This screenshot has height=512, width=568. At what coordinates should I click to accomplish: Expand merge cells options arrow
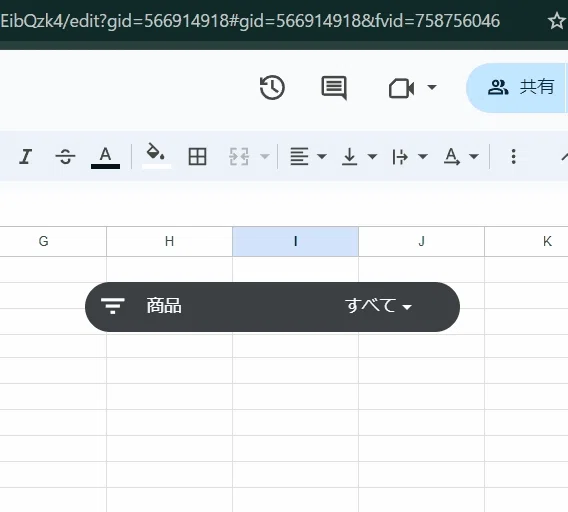click(265, 157)
